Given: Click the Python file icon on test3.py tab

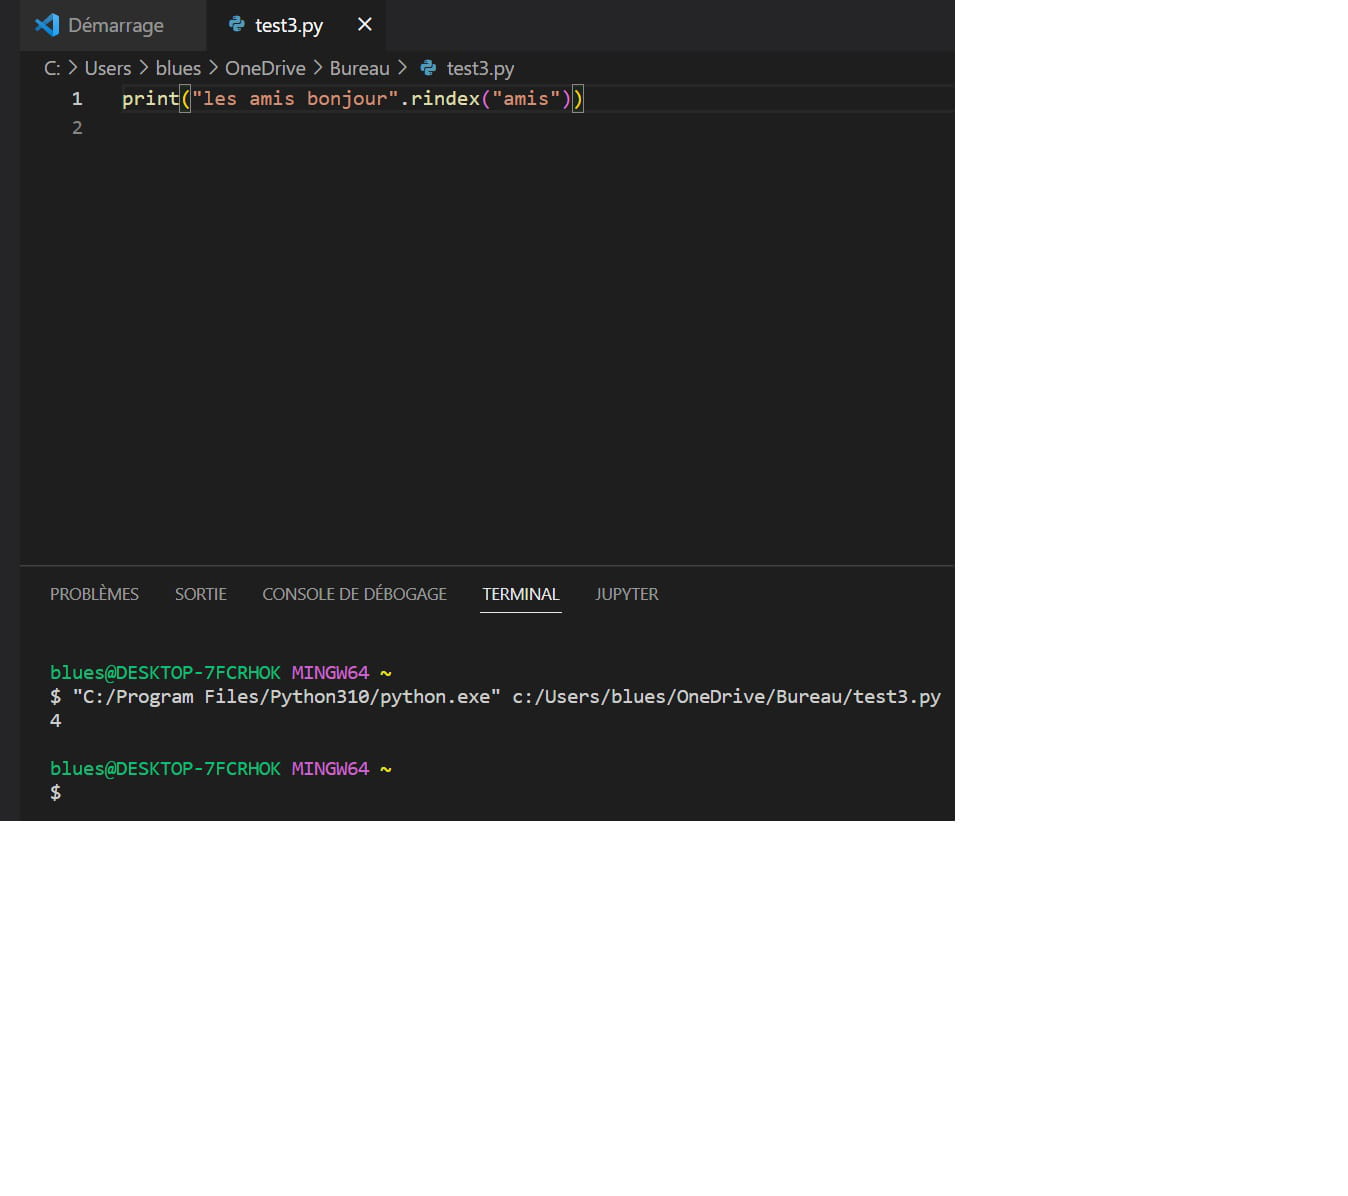Looking at the screenshot, I should point(237,25).
